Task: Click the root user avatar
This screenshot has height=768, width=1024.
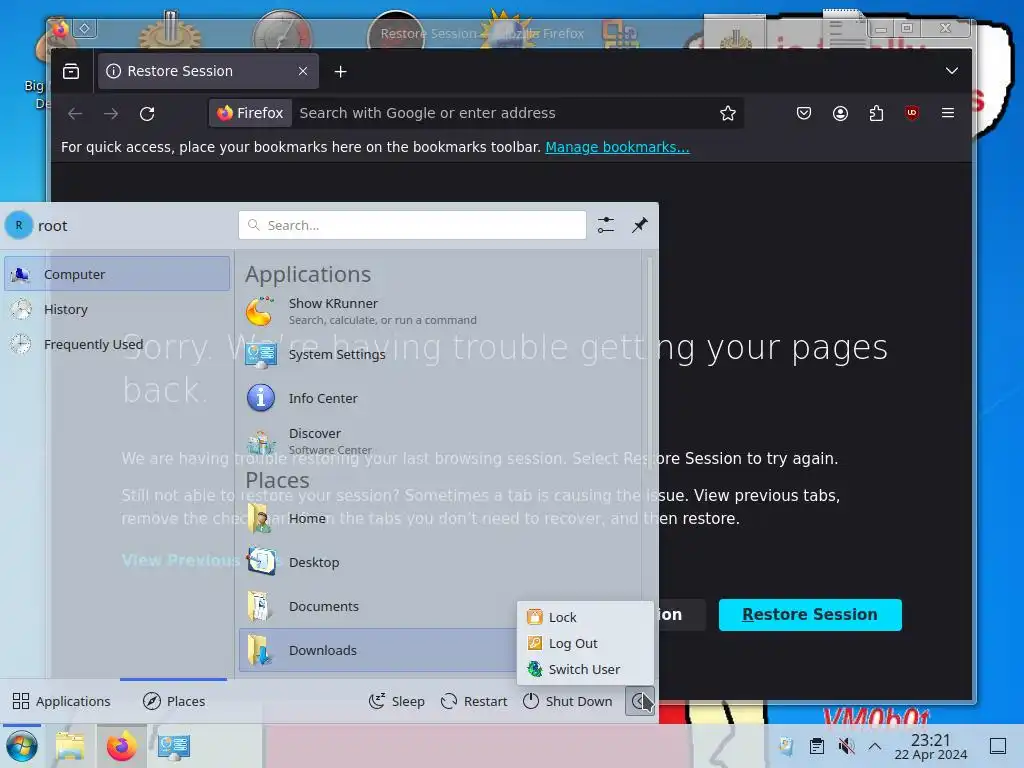Action: click(19, 225)
